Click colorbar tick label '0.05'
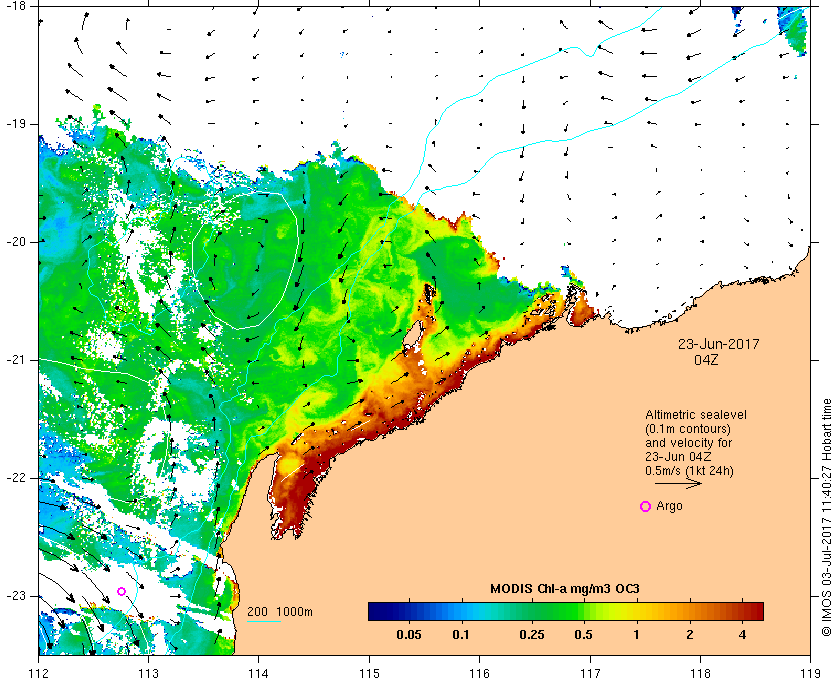This screenshot has width=840, height=680. coord(409,635)
